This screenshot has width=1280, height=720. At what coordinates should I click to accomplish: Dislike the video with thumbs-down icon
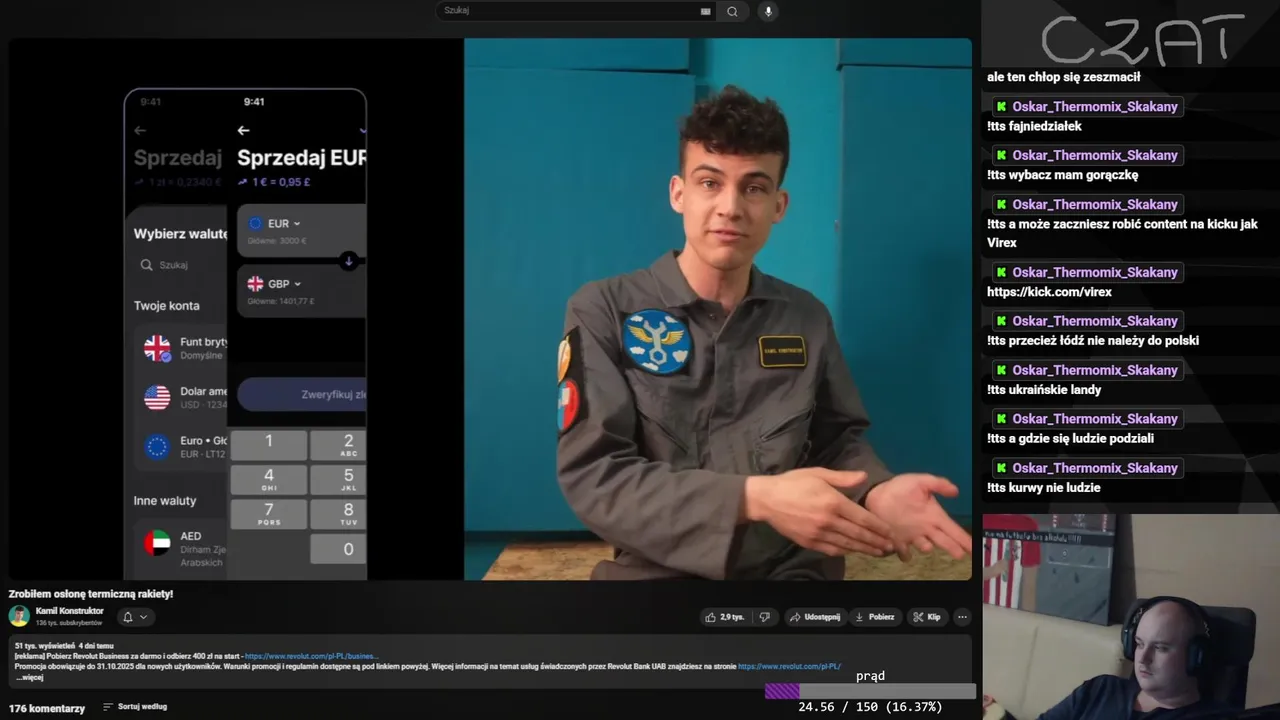click(x=765, y=617)
